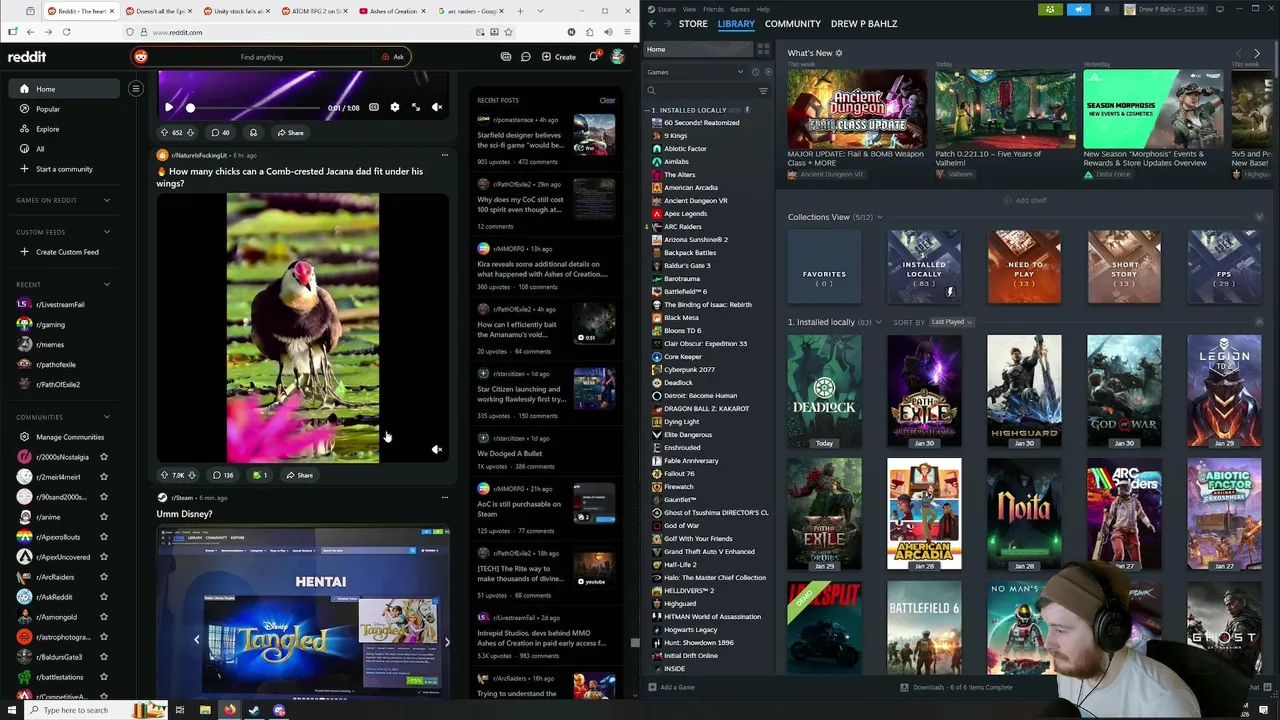Viewport: 1280px width, 720px height.
Task: Open video settings gear in Reddit player
Action: coord(394,107)
